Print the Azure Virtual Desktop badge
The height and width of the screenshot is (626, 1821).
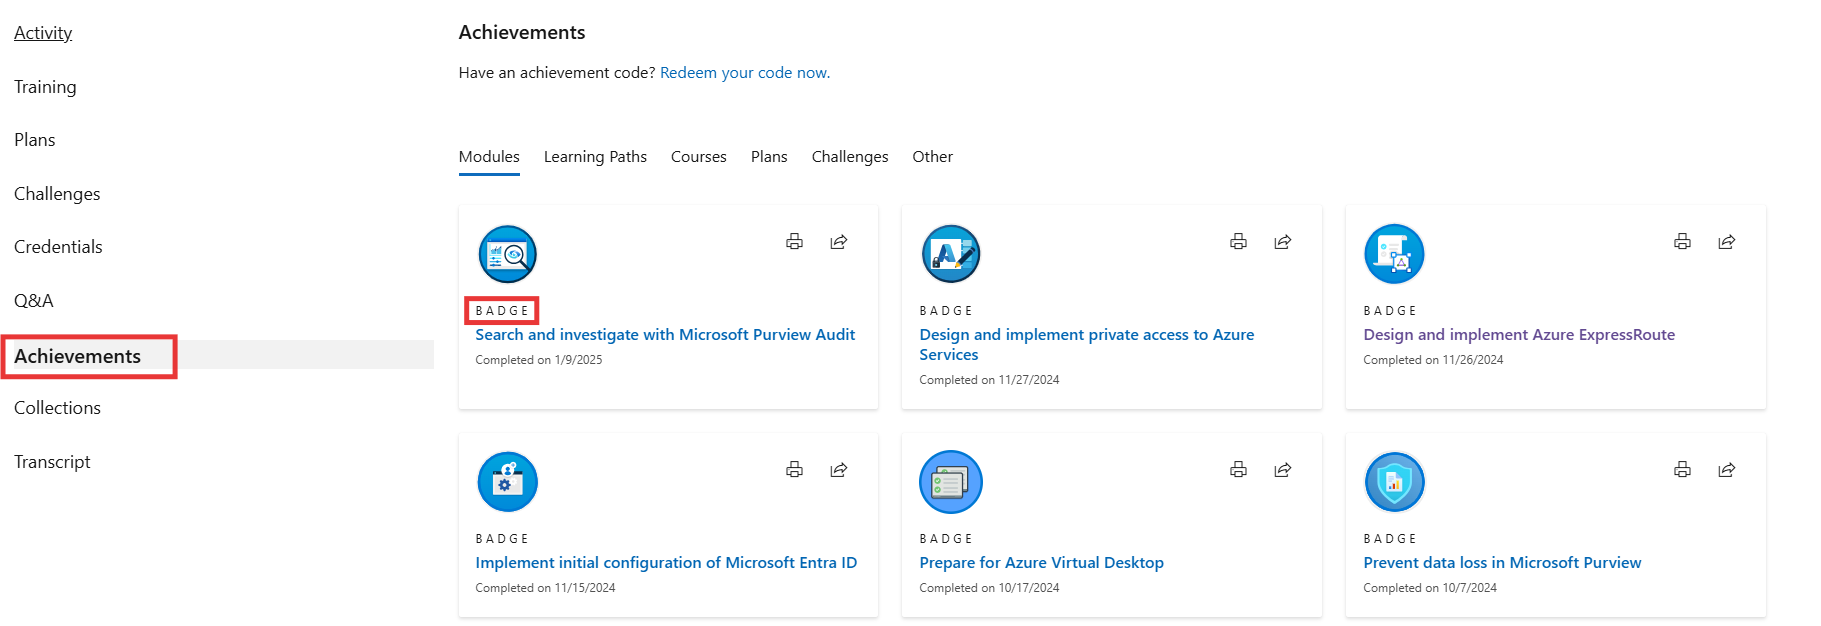[x=1238, y=469]
